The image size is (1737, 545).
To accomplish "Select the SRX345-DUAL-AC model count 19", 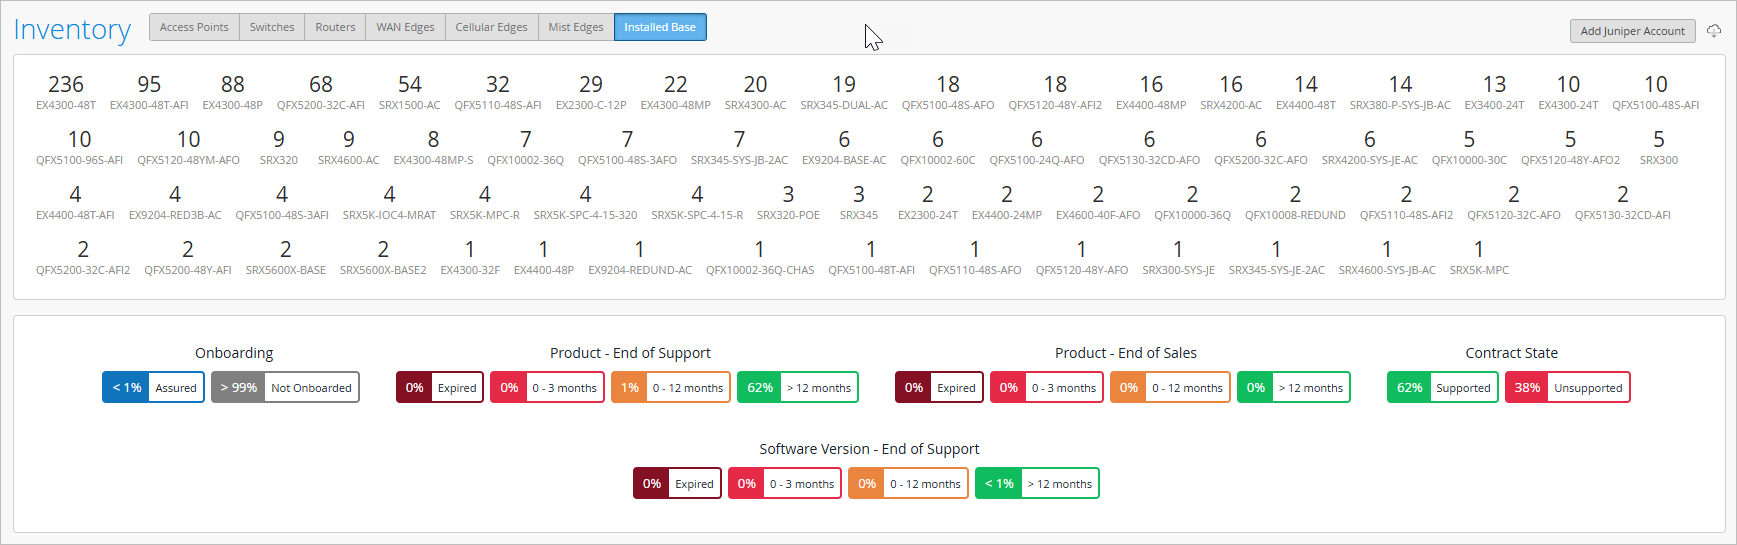I will pos(844,91).
